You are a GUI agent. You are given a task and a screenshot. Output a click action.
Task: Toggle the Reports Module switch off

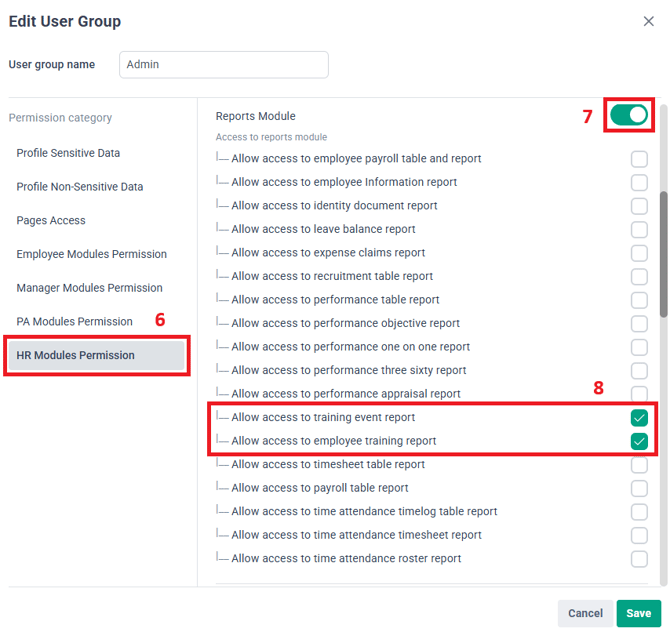point(629,115)
